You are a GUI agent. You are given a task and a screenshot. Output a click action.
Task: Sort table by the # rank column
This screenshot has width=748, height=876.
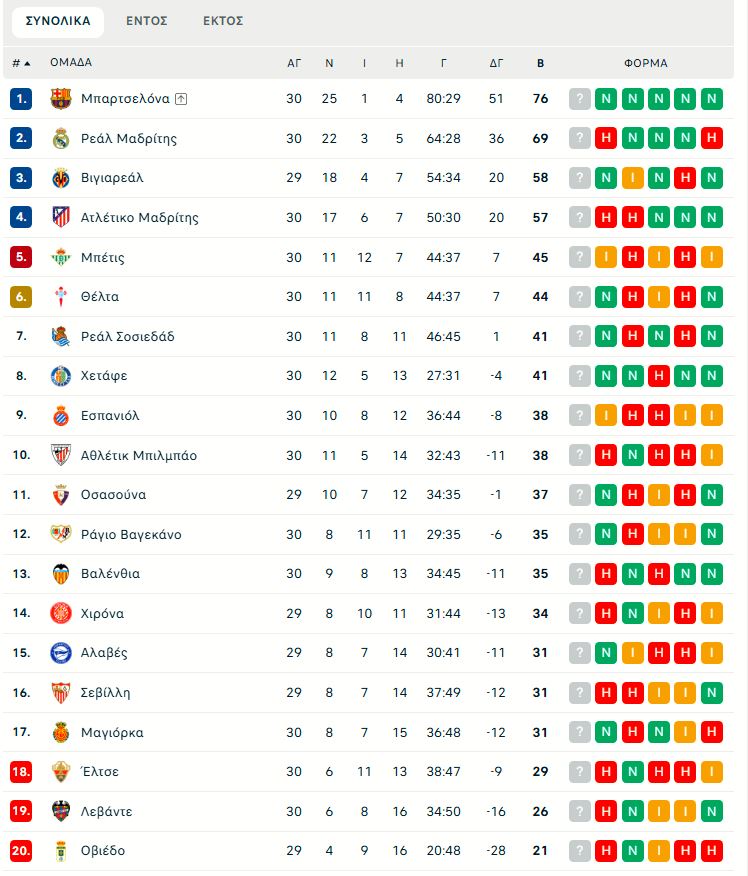(x=21, y=63)
